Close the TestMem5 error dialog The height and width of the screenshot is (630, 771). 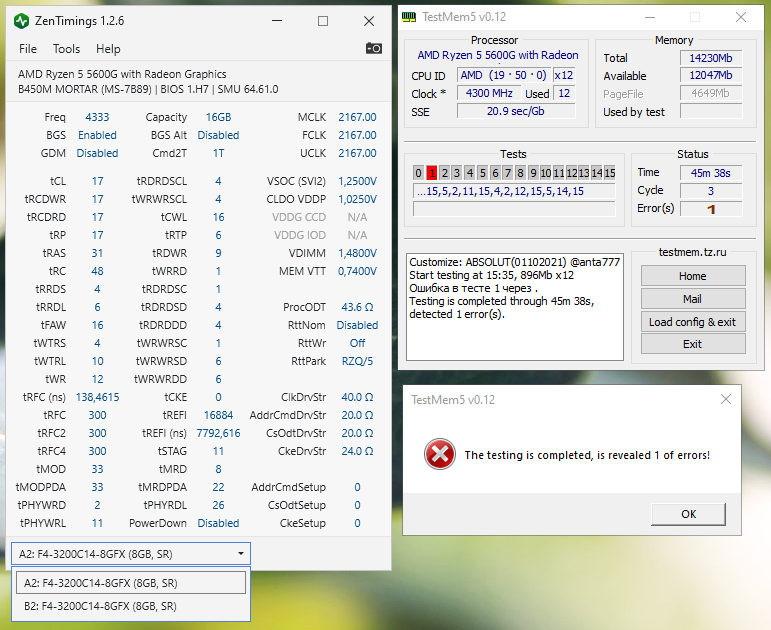click(726, 399)
